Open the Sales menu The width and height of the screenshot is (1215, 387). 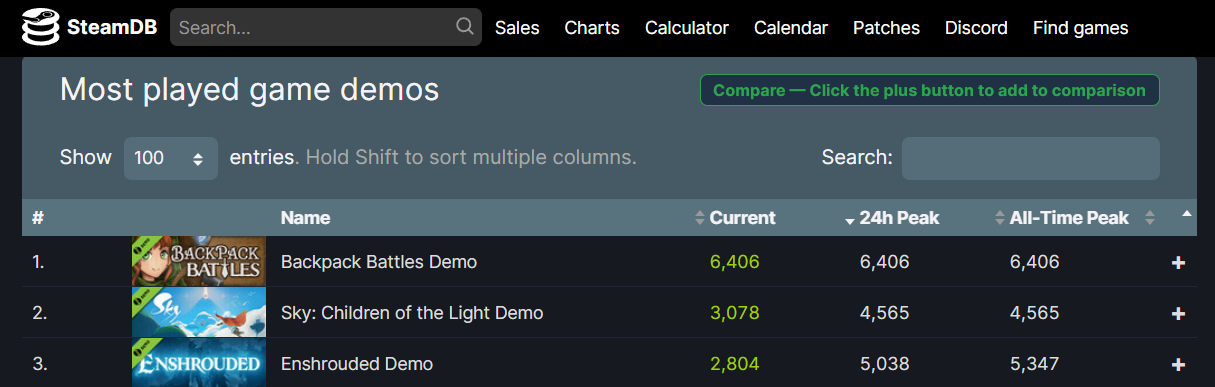pos(517,28)
